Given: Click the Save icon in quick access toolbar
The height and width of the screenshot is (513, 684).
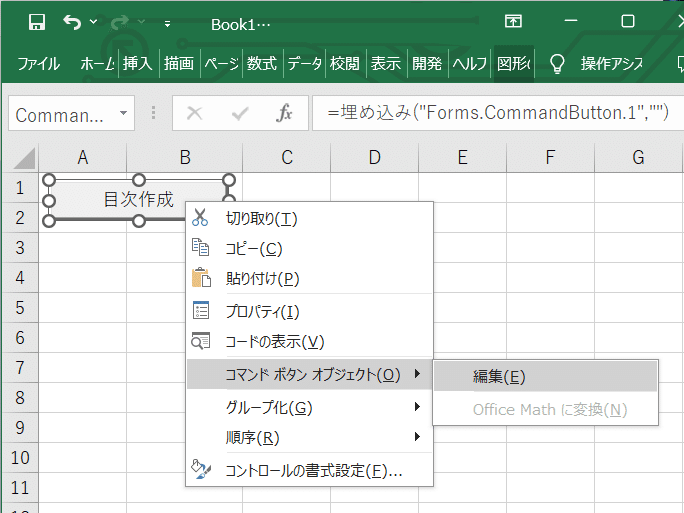Looking at the screenshot, I should (x=37, y=22).
